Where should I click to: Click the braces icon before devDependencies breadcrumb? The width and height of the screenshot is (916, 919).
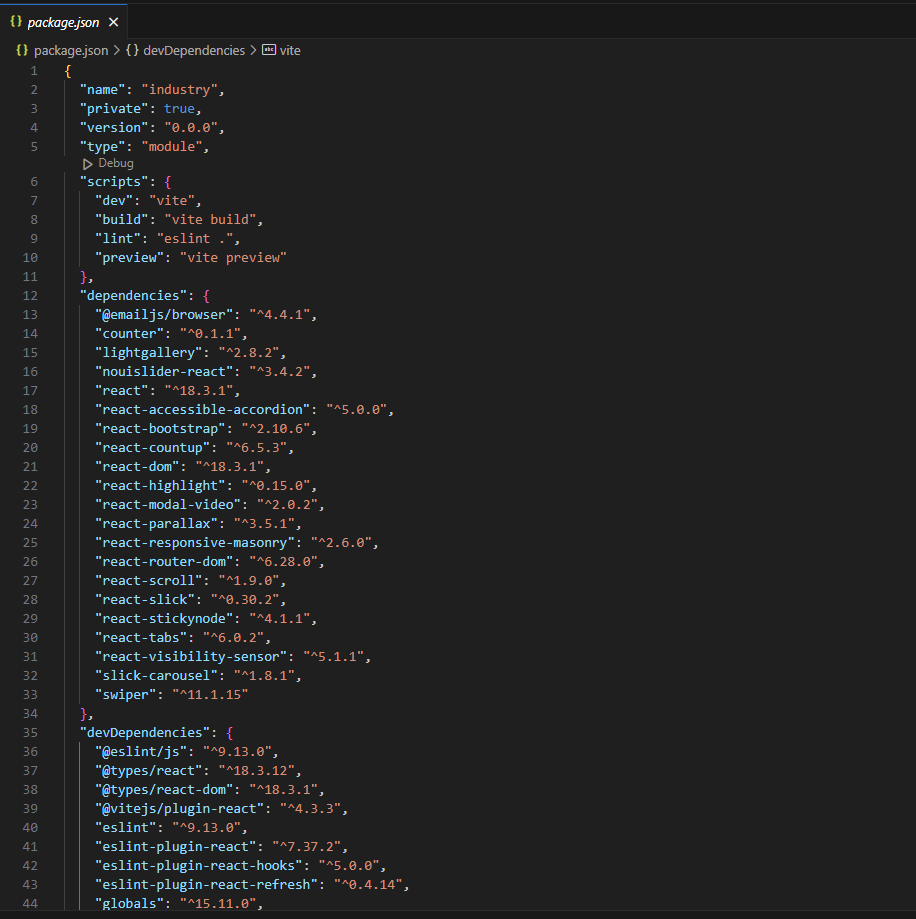coord(132,50)
